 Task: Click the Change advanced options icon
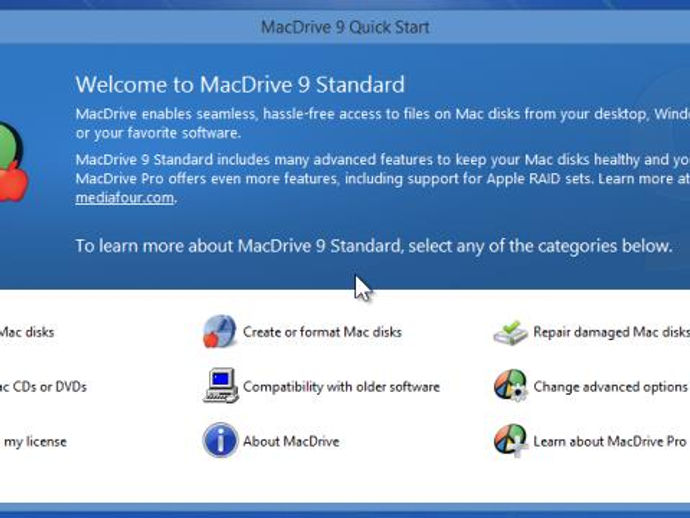coord(510,386)
